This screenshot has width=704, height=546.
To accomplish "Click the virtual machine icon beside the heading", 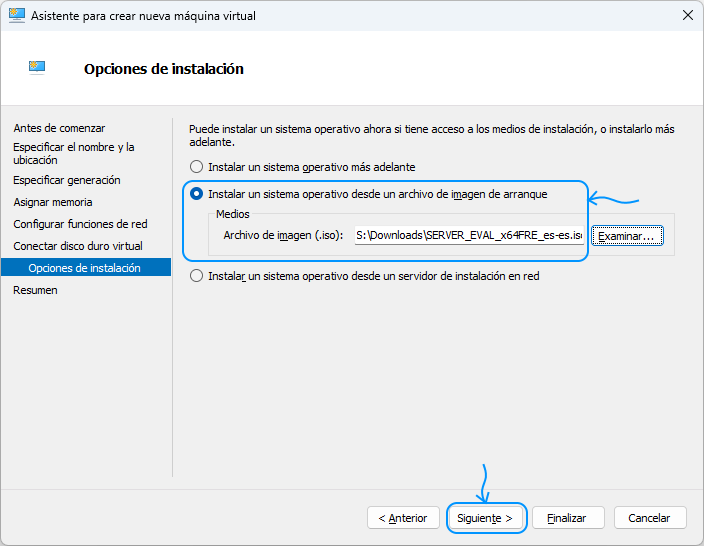I will pyautogui.click(x=37, y=68).
